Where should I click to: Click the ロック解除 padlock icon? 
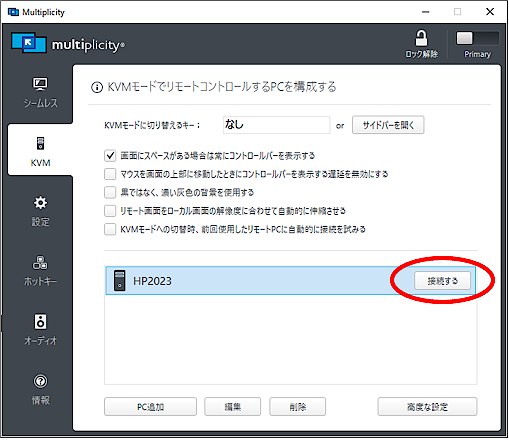click(x=421, y=38)
